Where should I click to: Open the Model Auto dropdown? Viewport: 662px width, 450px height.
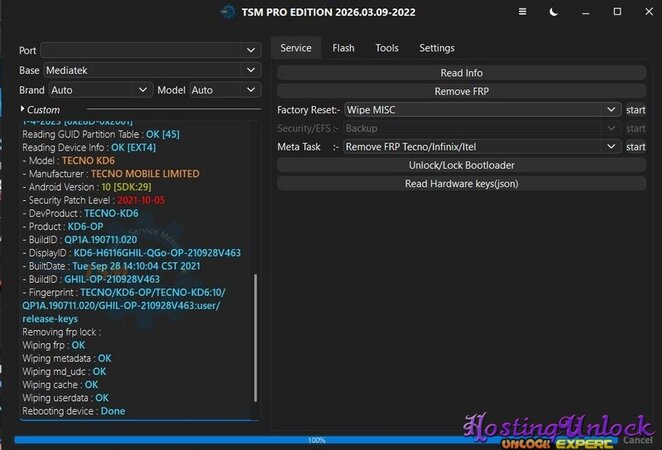[224, 90]
